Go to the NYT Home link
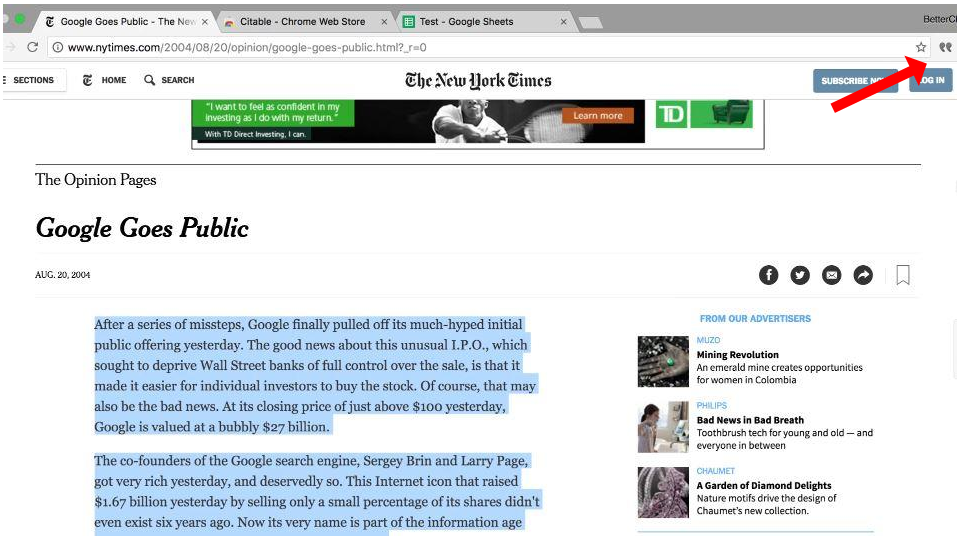960x540 pixels. tap(105, 80)
